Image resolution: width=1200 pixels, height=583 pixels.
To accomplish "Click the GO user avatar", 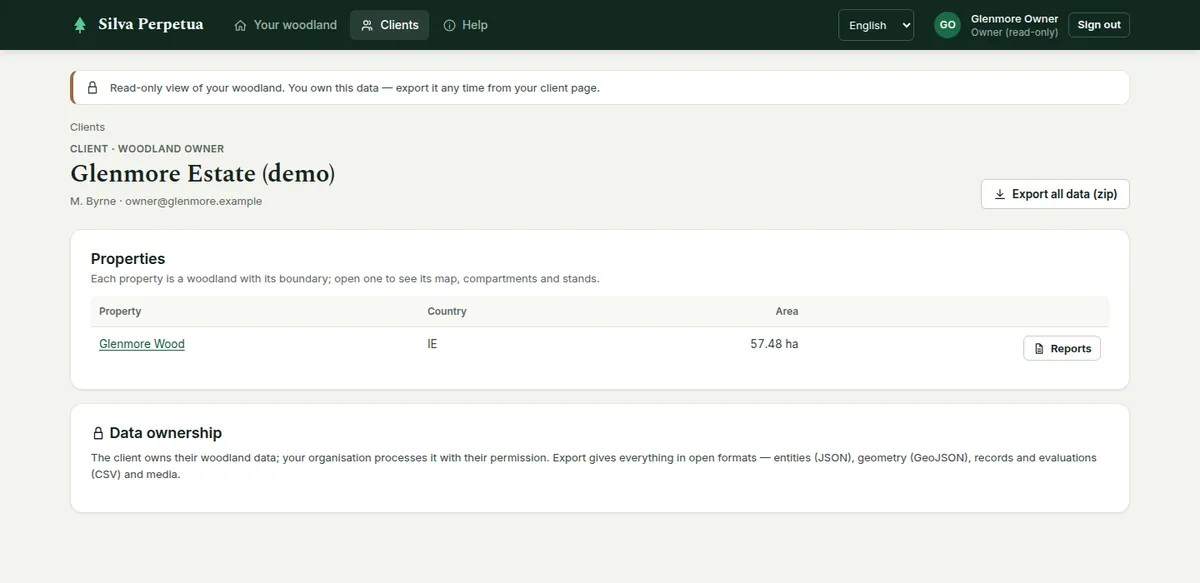I will pos(947,25).
